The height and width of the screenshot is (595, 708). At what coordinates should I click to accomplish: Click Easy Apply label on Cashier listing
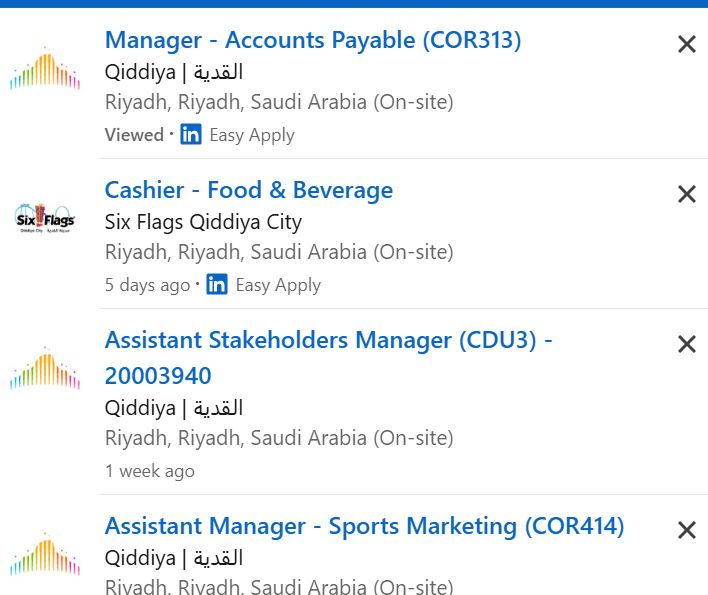[x=278, y=285]
